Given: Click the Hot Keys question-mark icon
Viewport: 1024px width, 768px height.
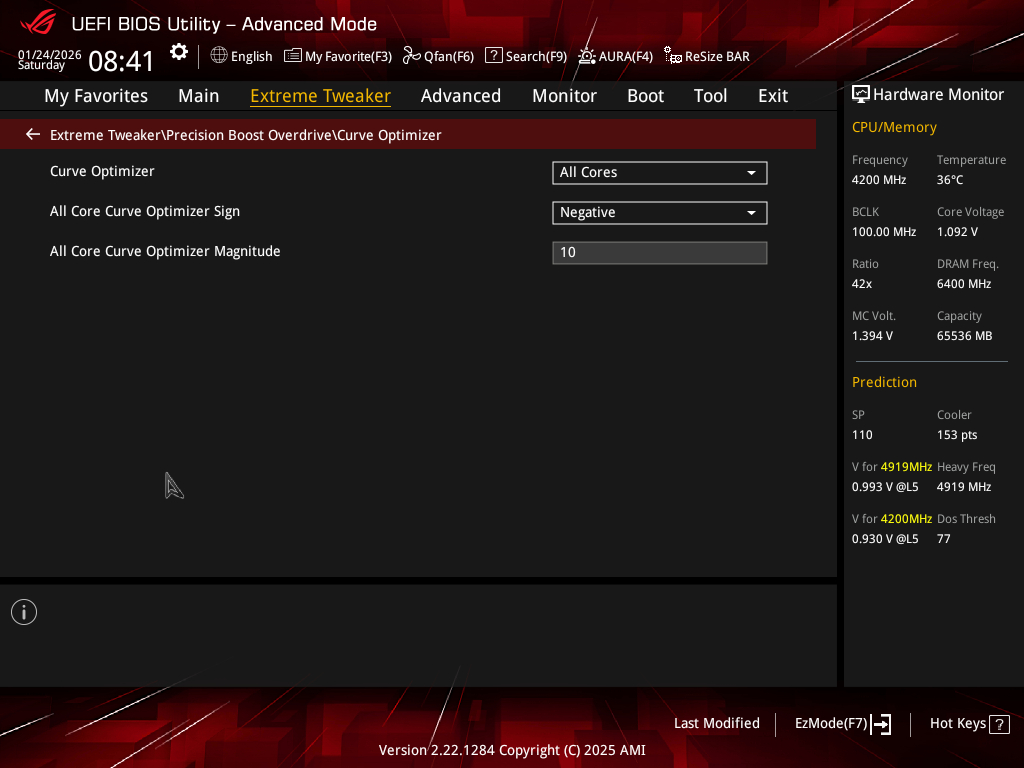Looking at the screenshot, I should tap(999, 724).
